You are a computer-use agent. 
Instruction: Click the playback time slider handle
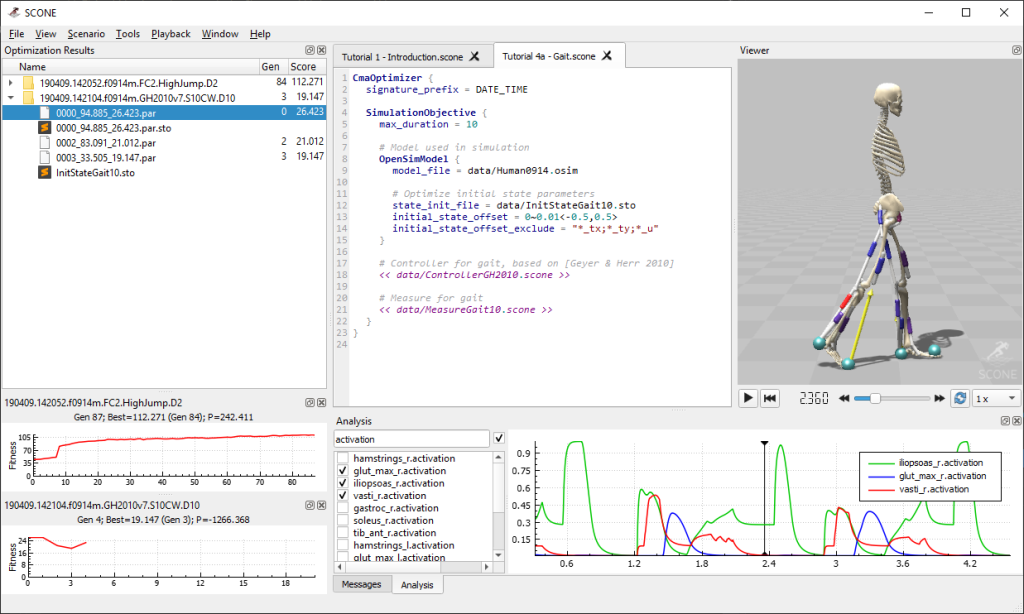(x=875, y=398)
